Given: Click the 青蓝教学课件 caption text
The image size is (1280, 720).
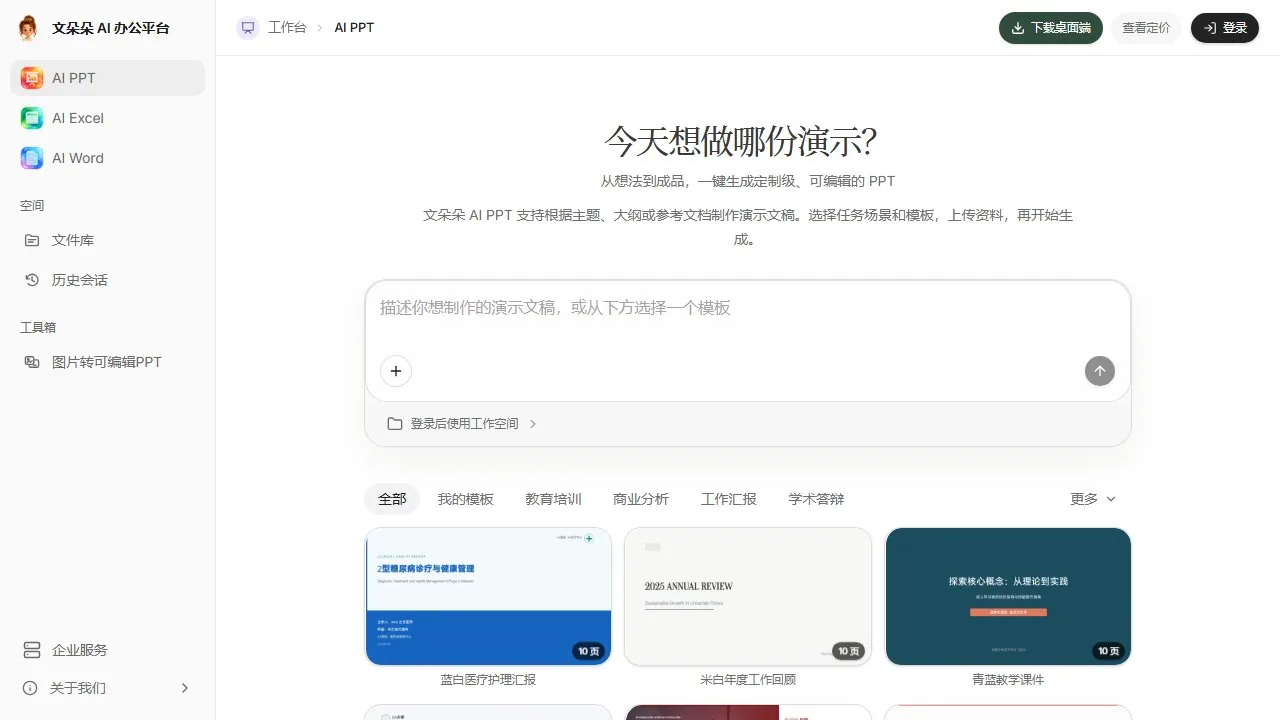Looking at the screenshot, I should tap(1008, 680).
